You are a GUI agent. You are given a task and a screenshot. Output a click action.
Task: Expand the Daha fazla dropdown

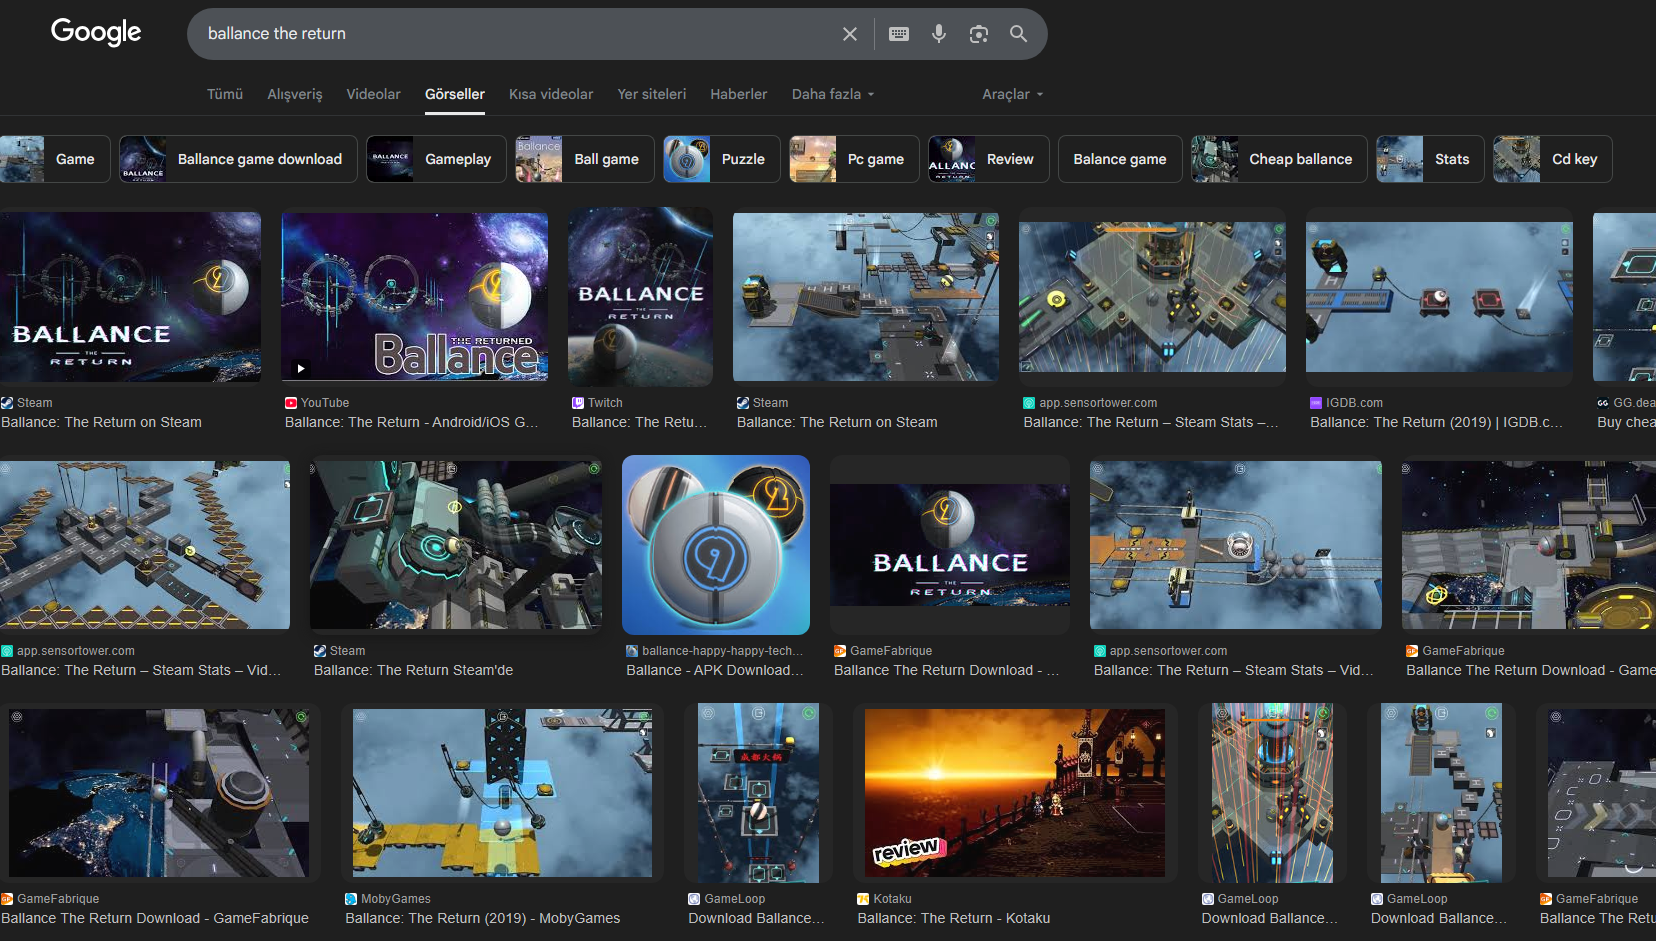[x=832, y=94]
